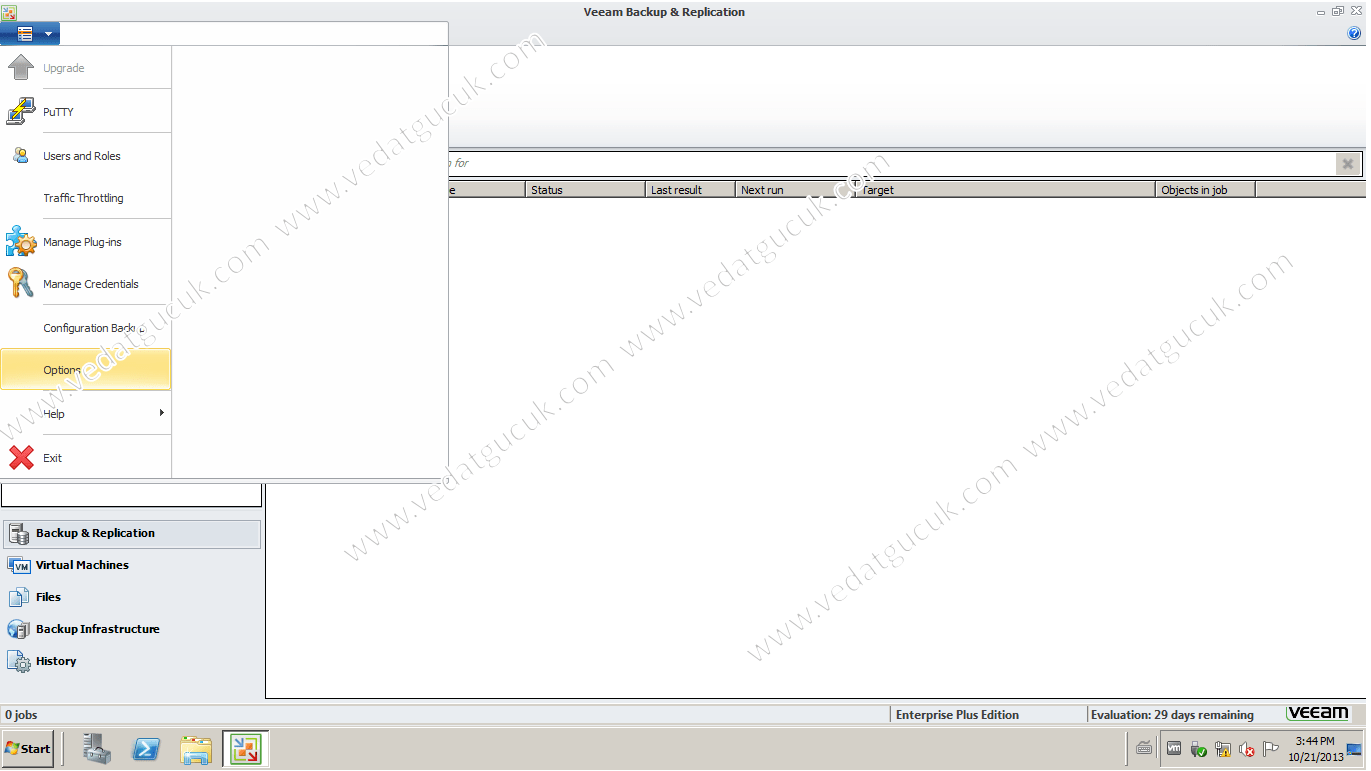This screenshot has height=771, width=1371.
Task: Click the Virtual Machines VM icon
Action: pos(19,566)
